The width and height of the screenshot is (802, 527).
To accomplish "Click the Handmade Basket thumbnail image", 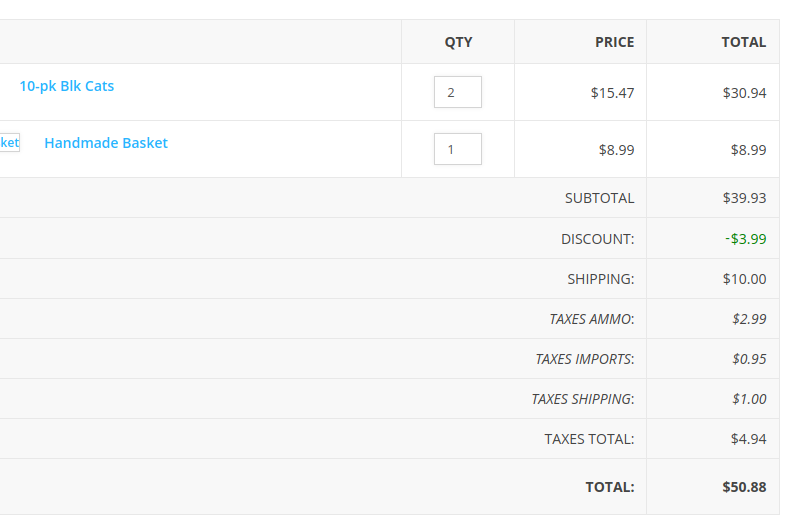I will [9, 142].
